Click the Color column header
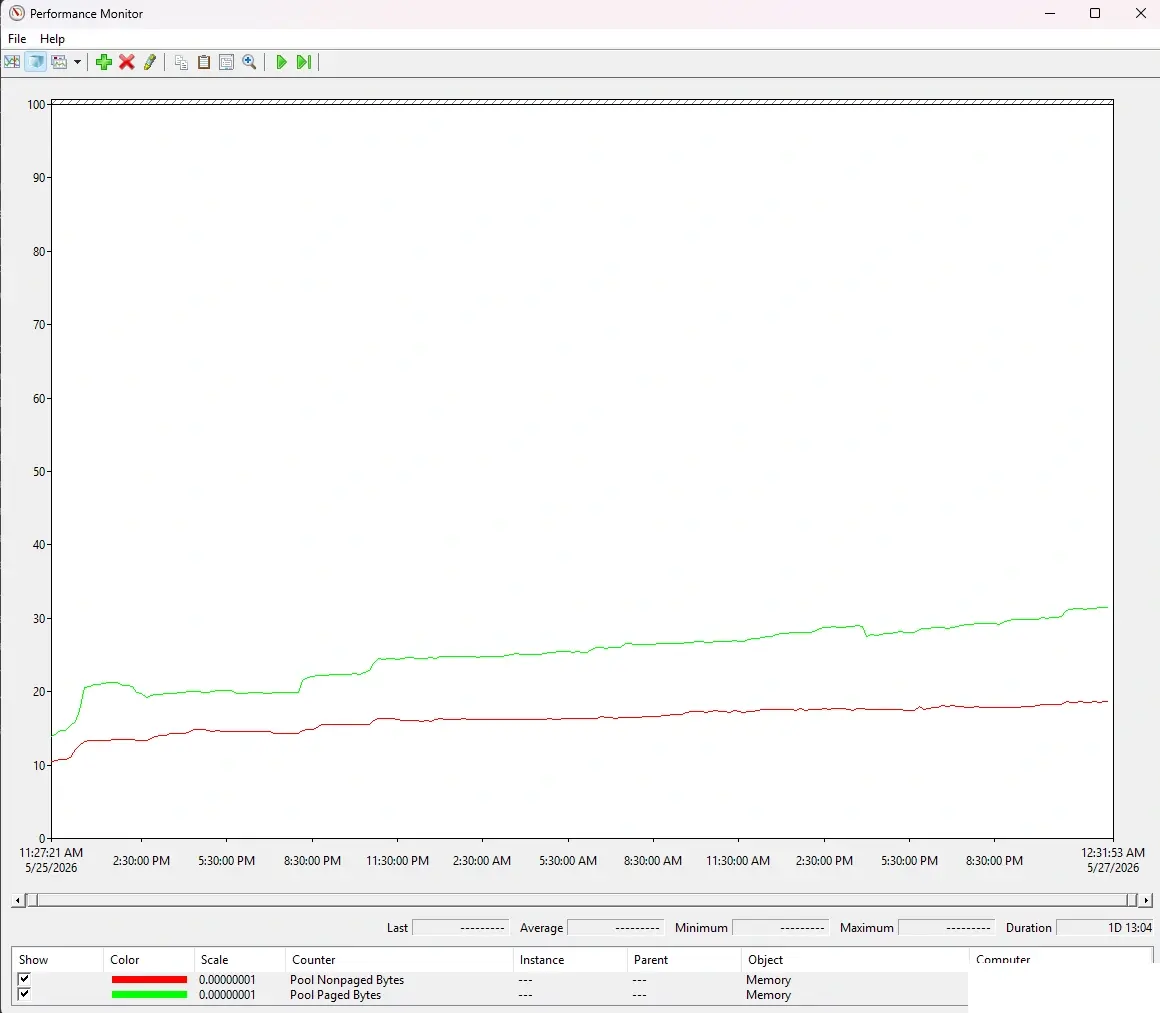 (x=148, y=960)
